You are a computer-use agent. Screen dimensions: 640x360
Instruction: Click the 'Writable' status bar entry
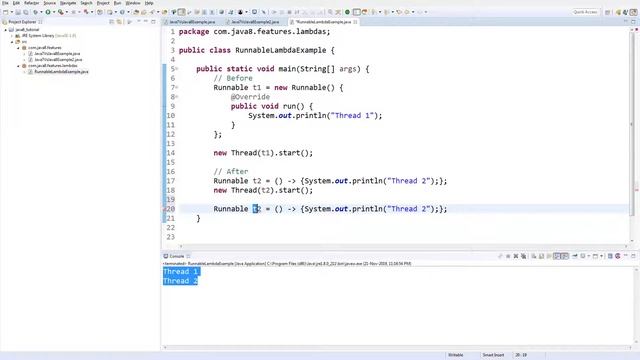[456, 355]
